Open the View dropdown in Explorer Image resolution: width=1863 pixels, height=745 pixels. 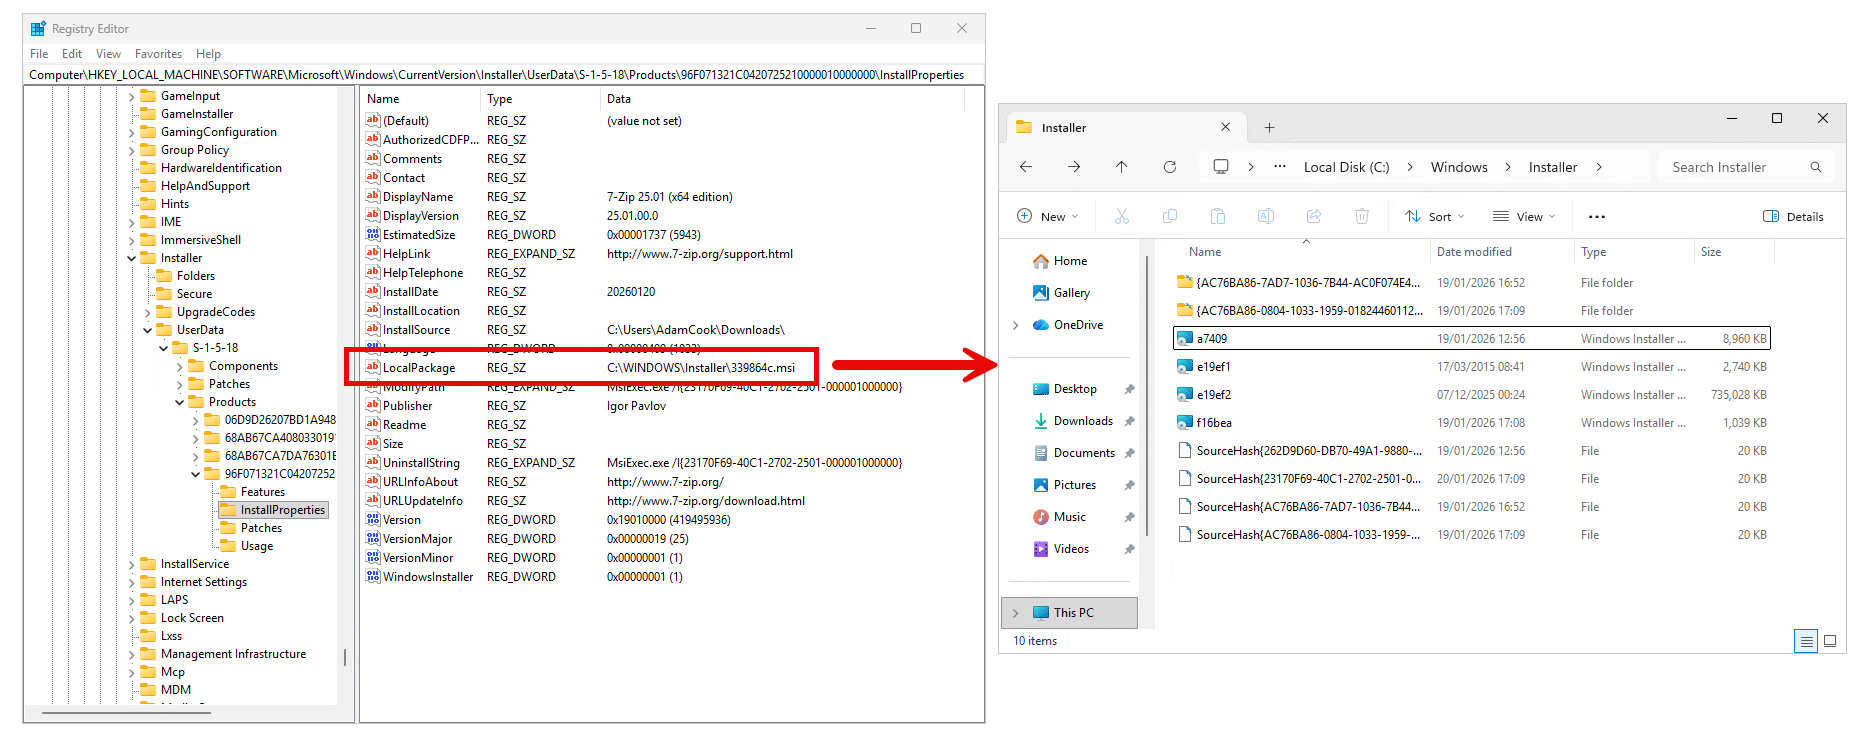(x=1524, y=216)
